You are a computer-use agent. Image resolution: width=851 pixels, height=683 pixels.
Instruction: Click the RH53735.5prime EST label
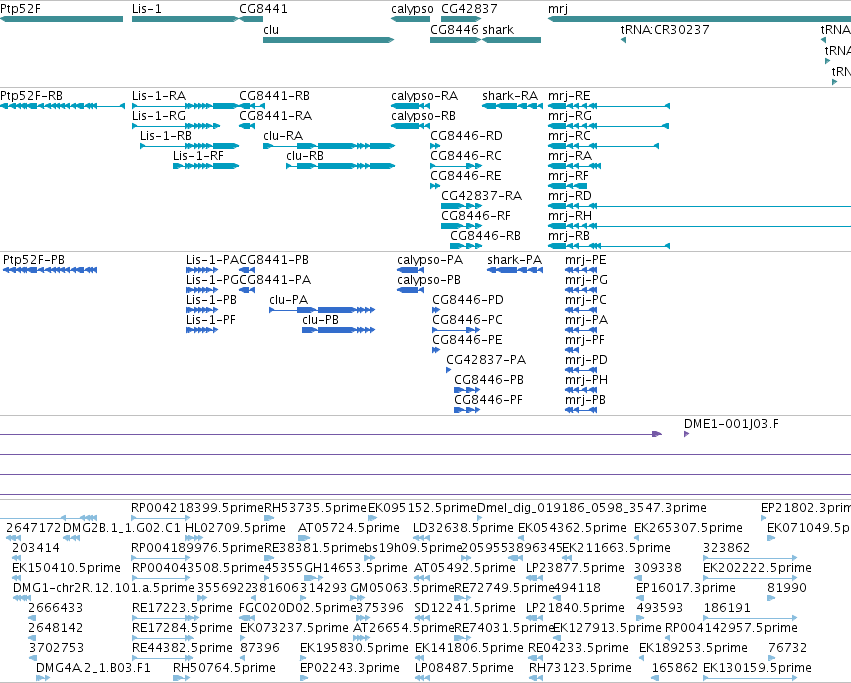(315, 508)
